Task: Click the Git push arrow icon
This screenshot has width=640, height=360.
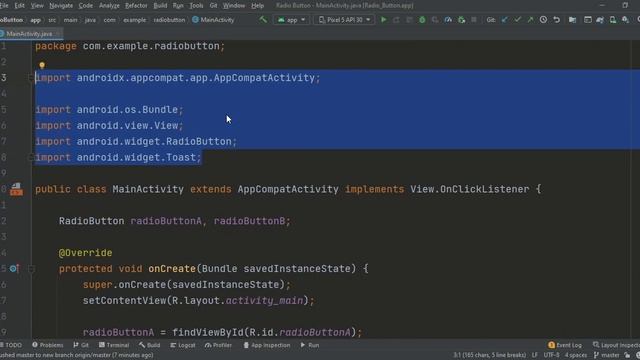Action: tap(530, 20)
